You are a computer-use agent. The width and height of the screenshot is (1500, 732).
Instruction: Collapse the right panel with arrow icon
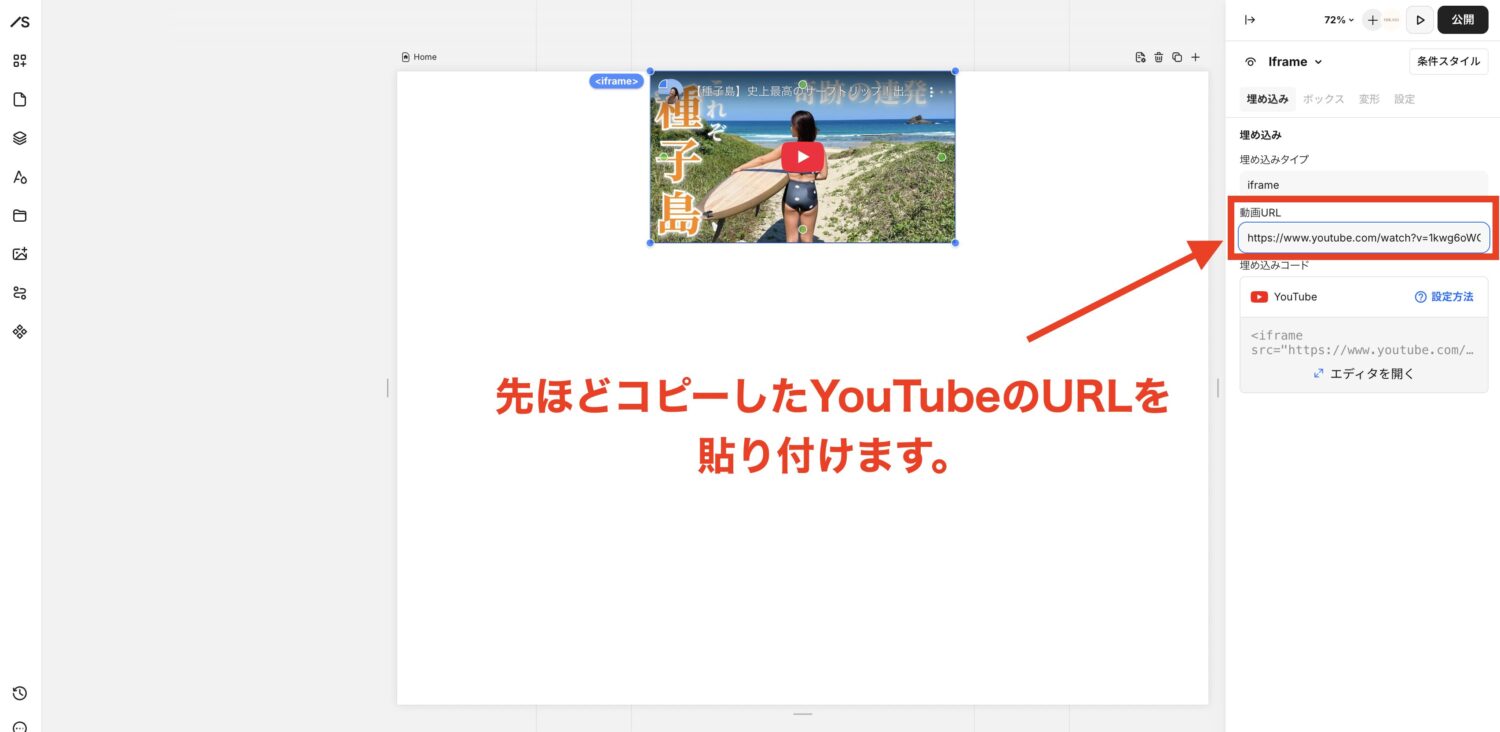coord(1249,20)
